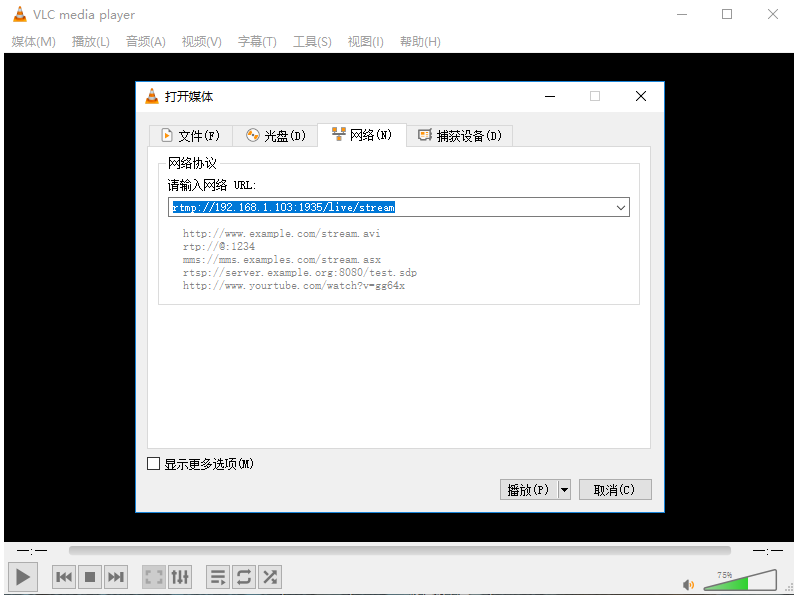Click the main Play button in VLC controls
This screenshot has width=794, height=595.
tap(23, 576)
